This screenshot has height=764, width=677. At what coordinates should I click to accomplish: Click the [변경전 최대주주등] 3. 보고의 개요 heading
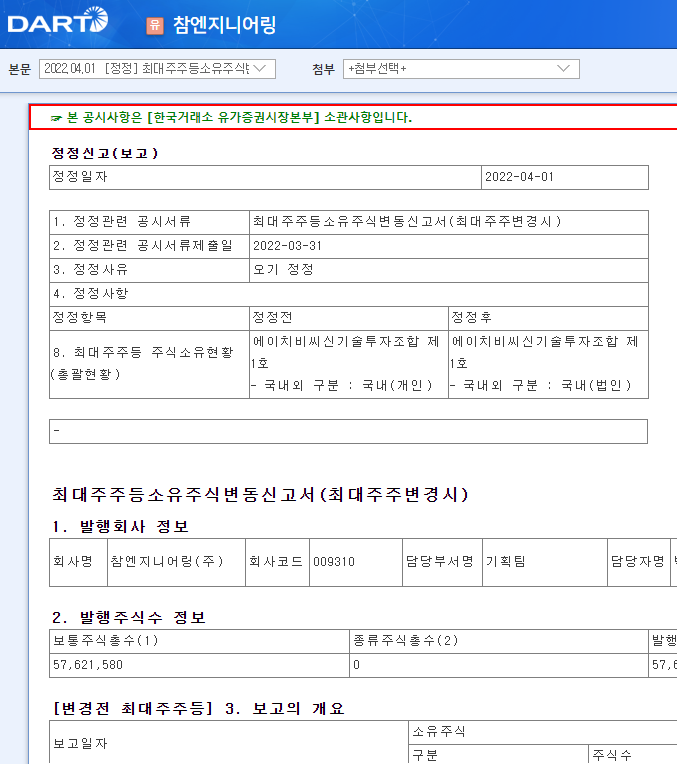point(199,708)
